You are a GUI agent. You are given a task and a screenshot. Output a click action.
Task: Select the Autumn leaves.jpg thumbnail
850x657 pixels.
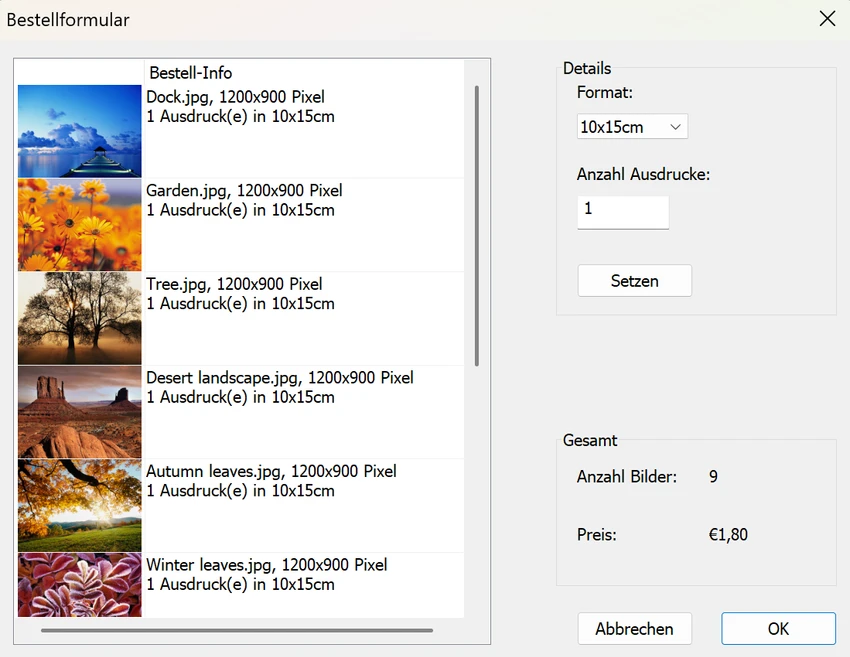pos(80,506)
